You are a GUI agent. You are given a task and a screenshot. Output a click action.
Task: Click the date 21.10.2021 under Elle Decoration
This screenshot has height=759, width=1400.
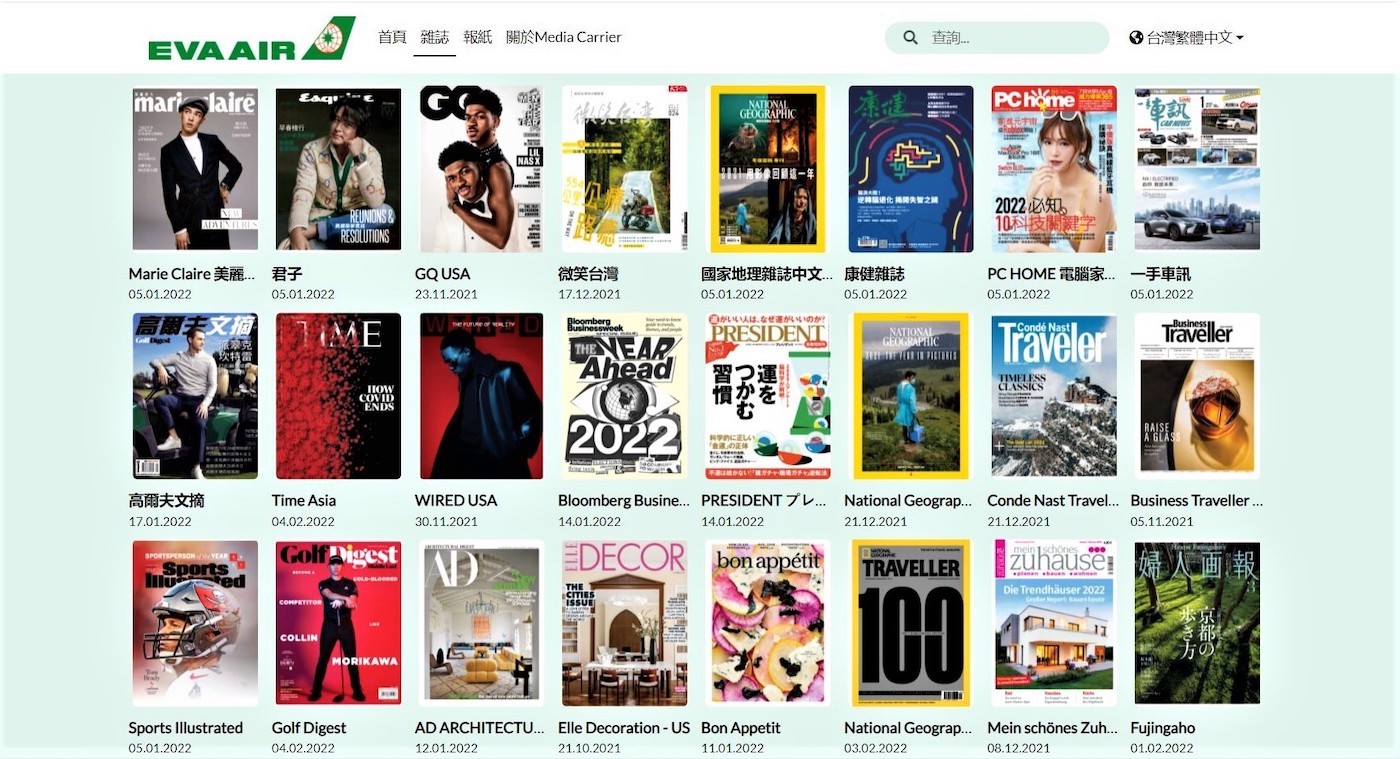point(589,748)
